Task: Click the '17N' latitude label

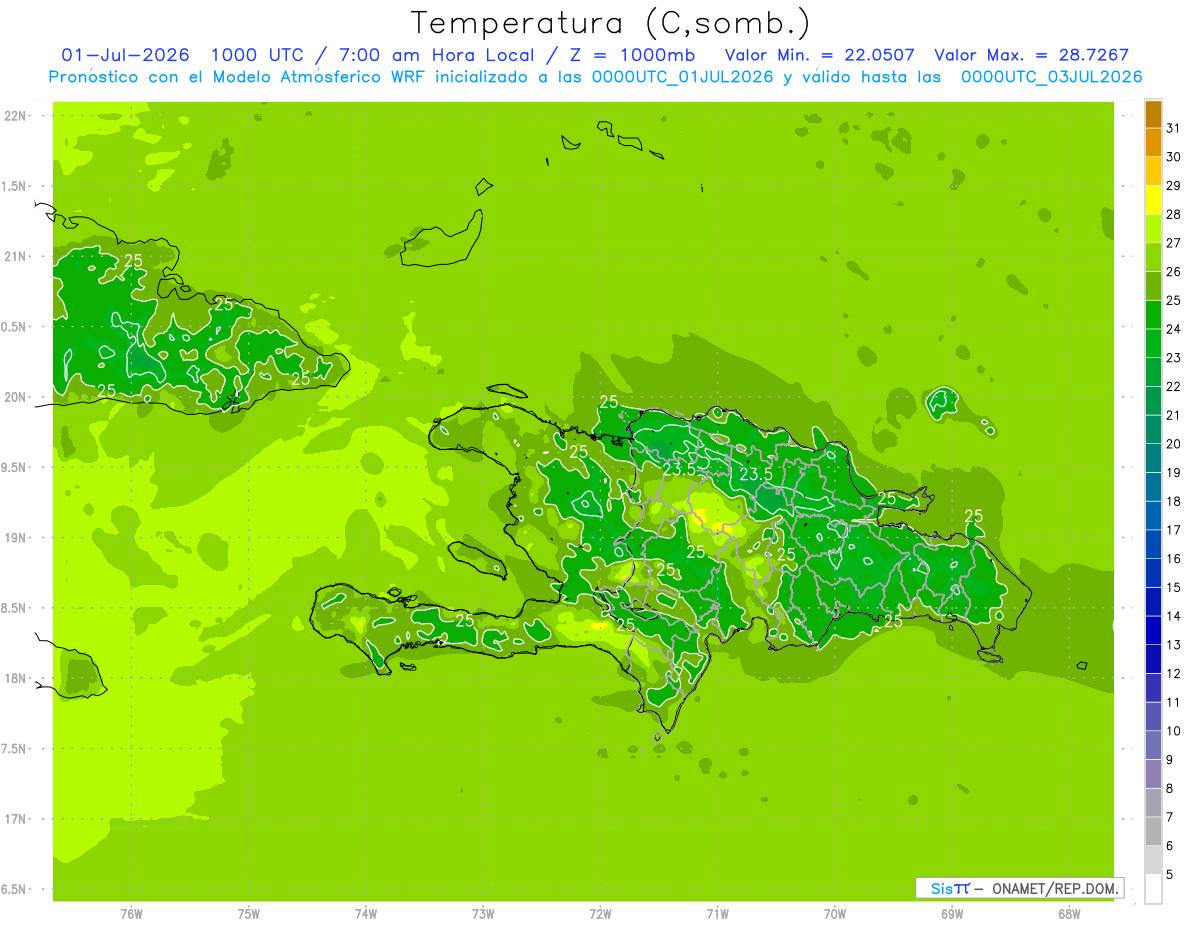Action: [16, 819]
